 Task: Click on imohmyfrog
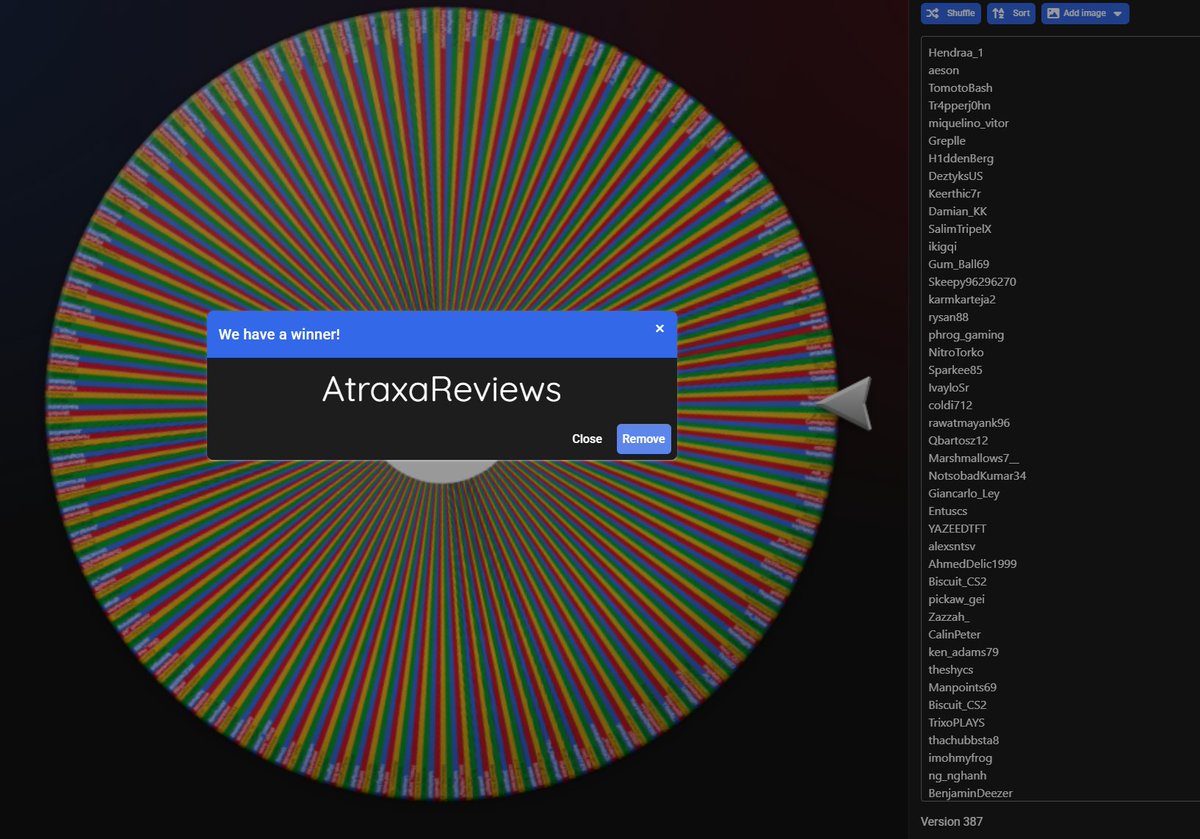(x=960, y=758)
